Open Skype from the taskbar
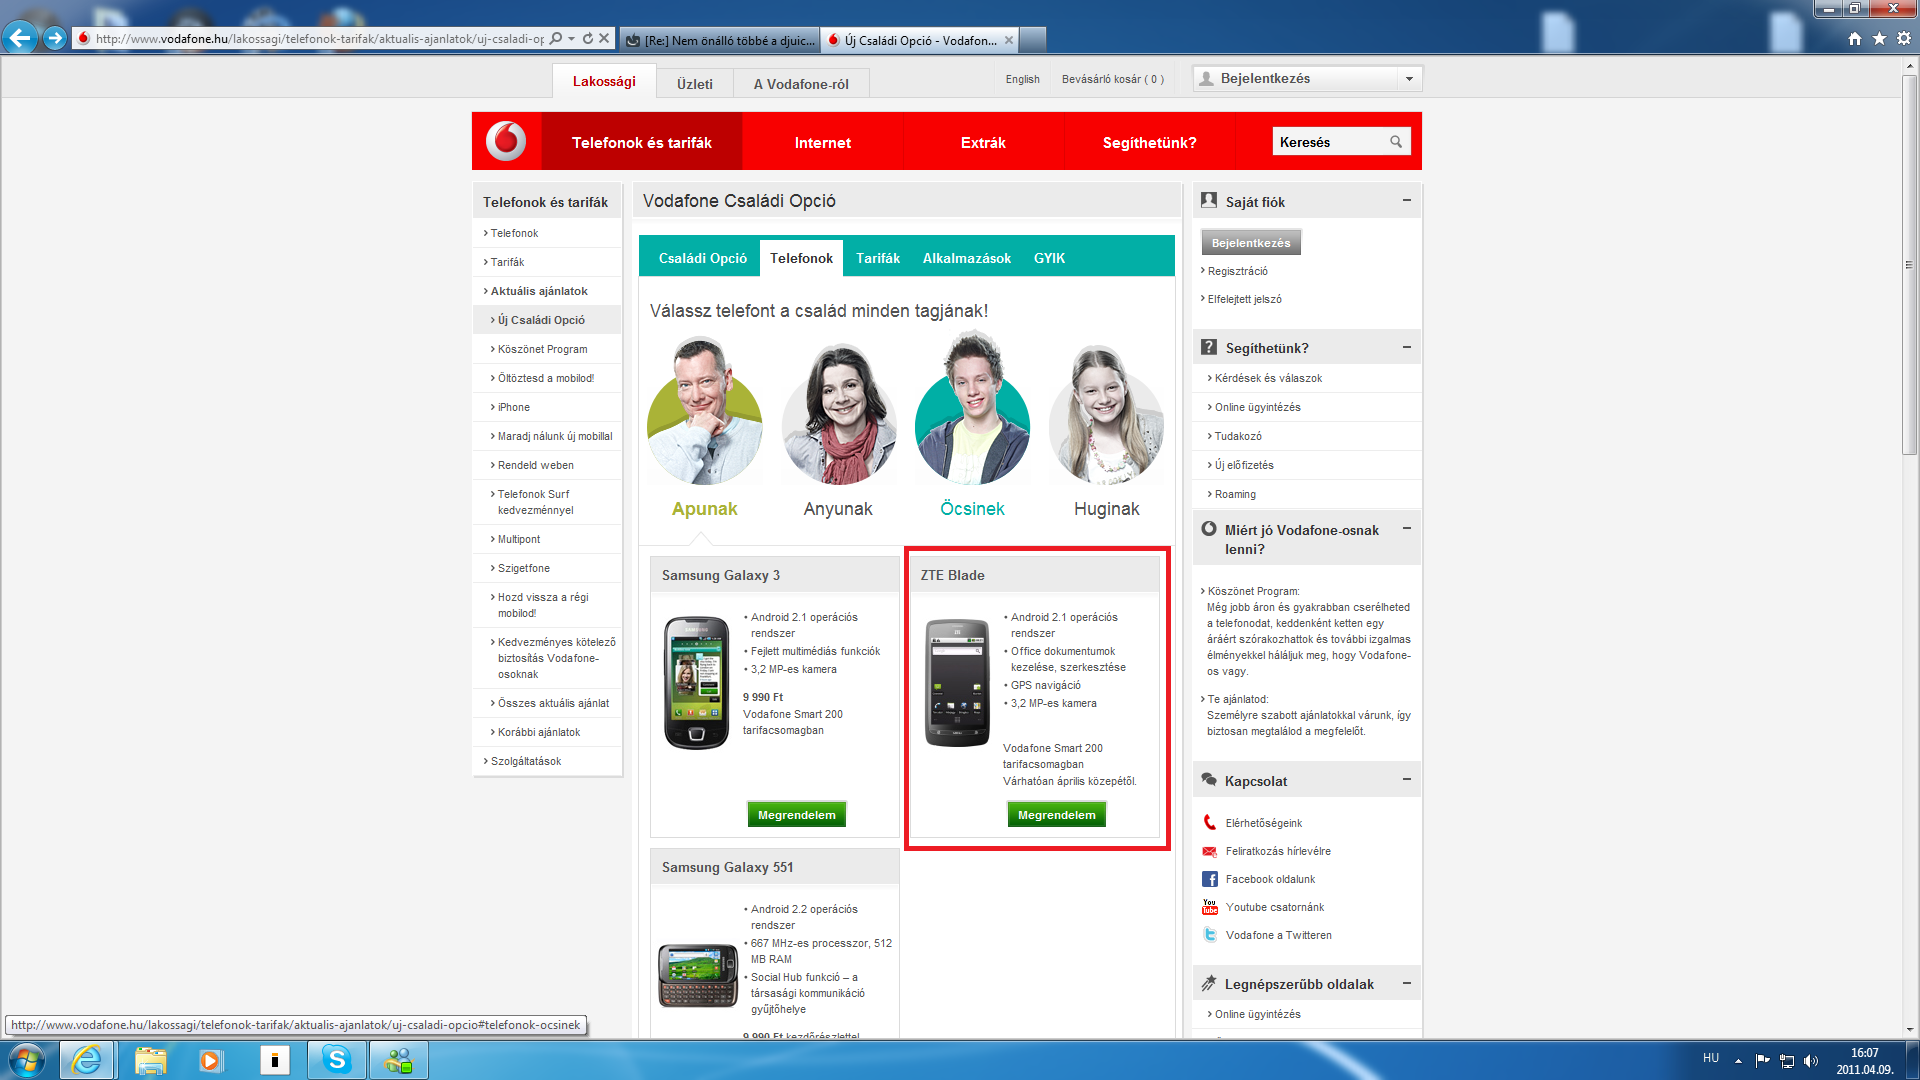Screen dimensions: 1920x1080 coord(337,1060)
